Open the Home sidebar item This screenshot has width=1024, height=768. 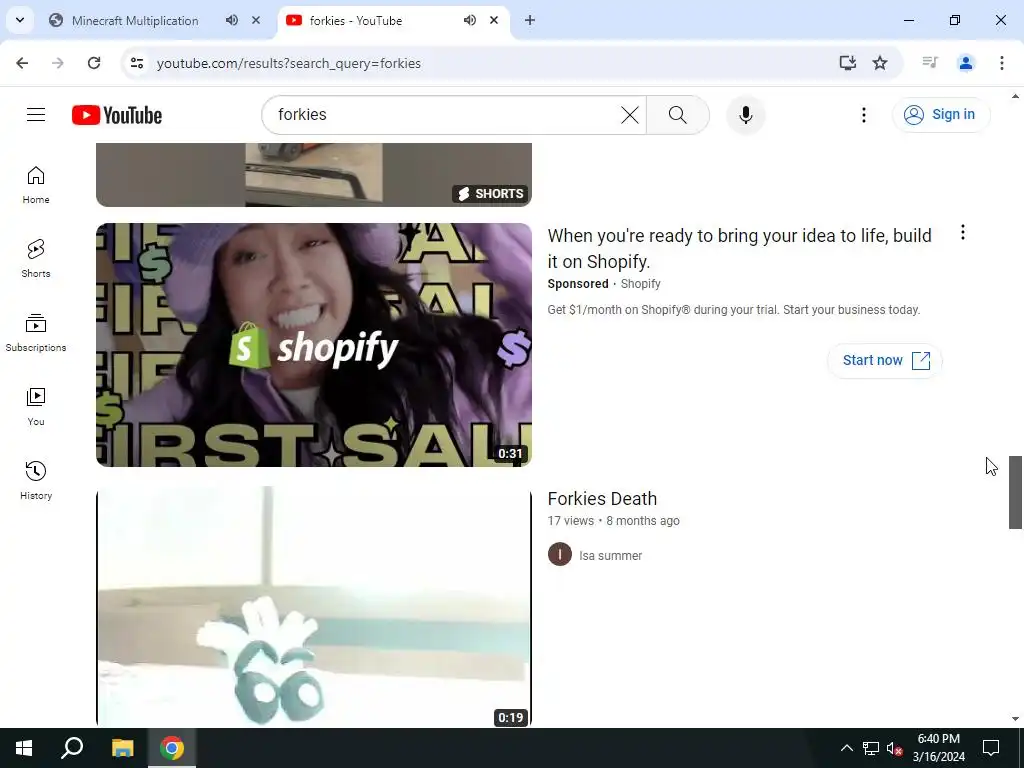point(36,185)
